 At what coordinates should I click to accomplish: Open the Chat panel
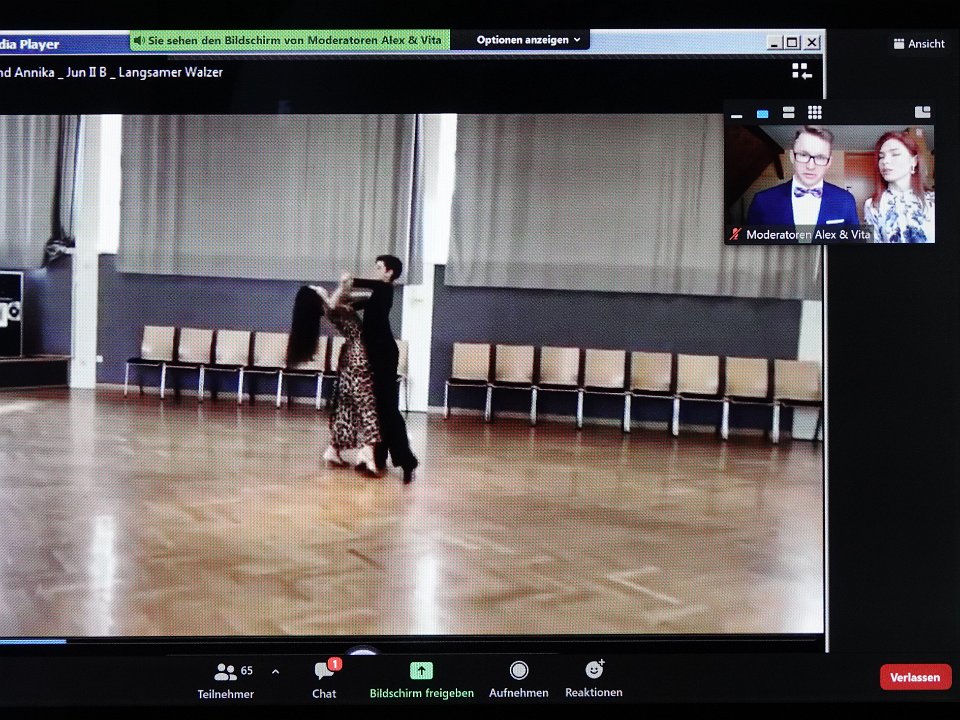point(324,680)
